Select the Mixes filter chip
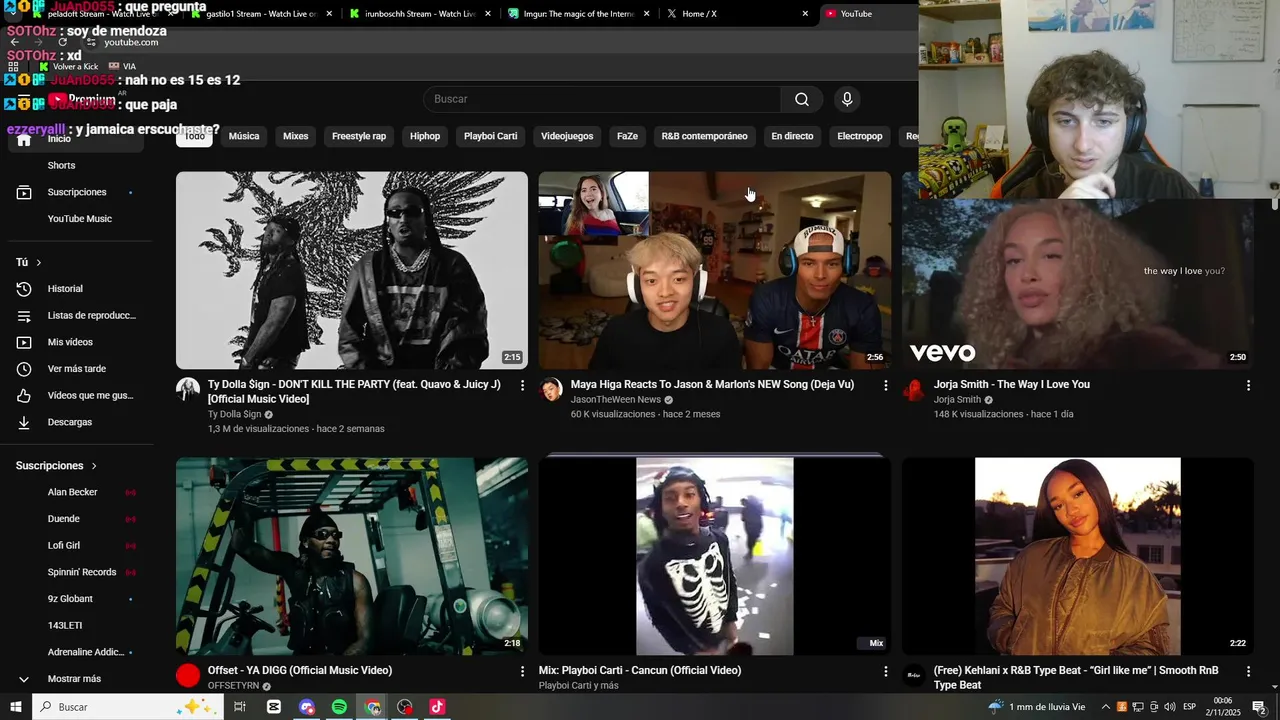The image size is (1280, 720). (x=296, y=136)
